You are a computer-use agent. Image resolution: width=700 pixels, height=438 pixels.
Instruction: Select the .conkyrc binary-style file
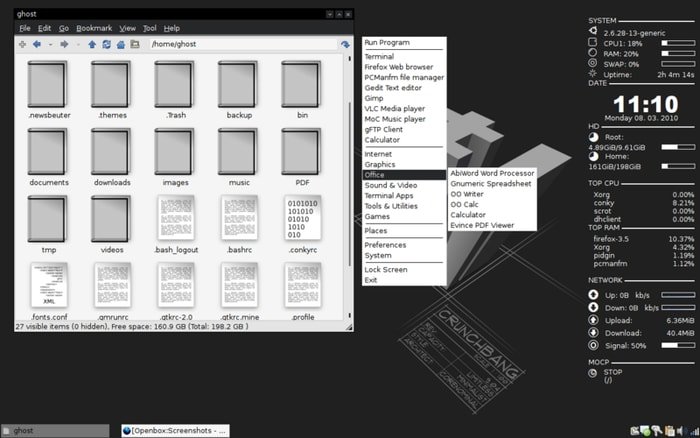(x=302, y=225)
